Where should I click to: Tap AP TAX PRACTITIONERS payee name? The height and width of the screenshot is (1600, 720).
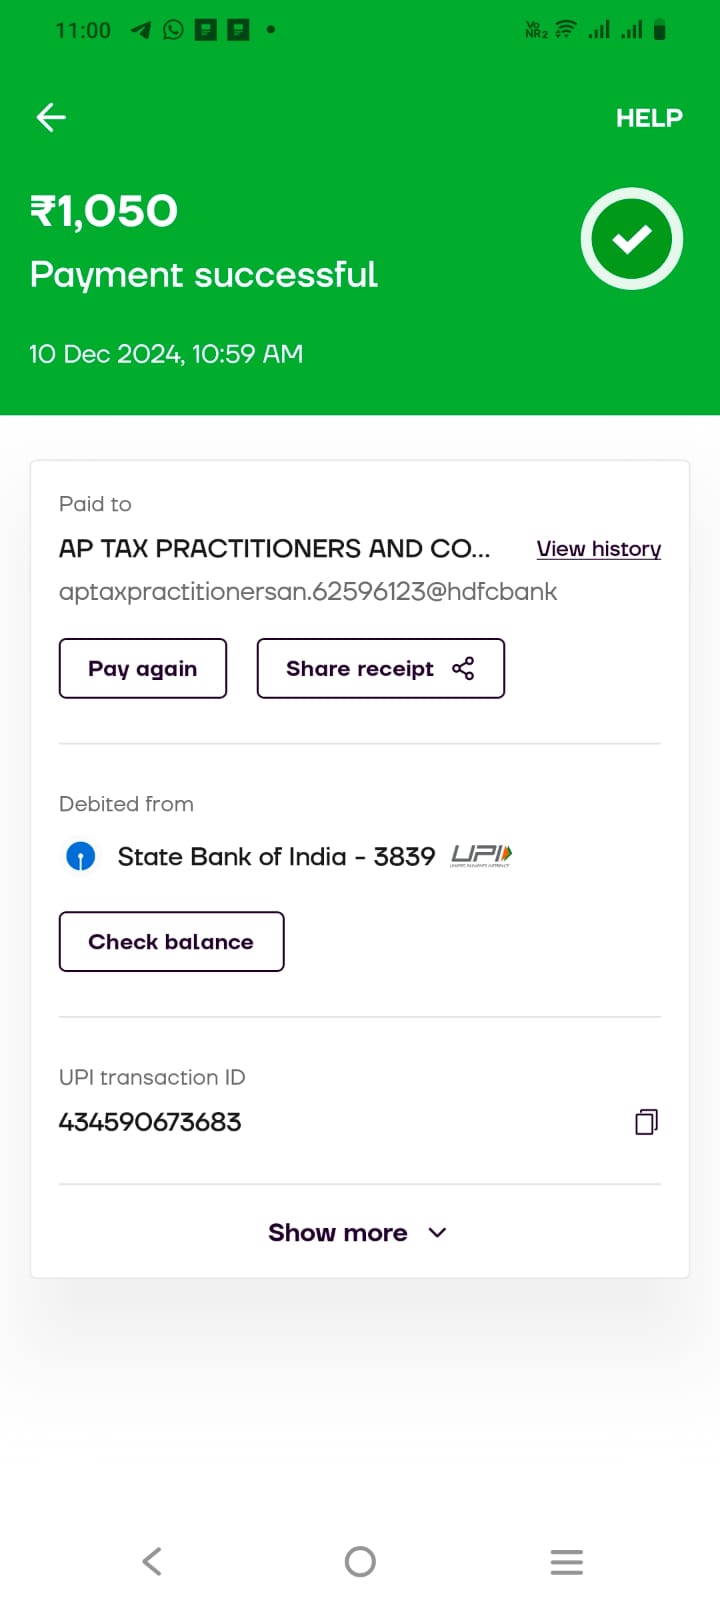coord(274,549)
